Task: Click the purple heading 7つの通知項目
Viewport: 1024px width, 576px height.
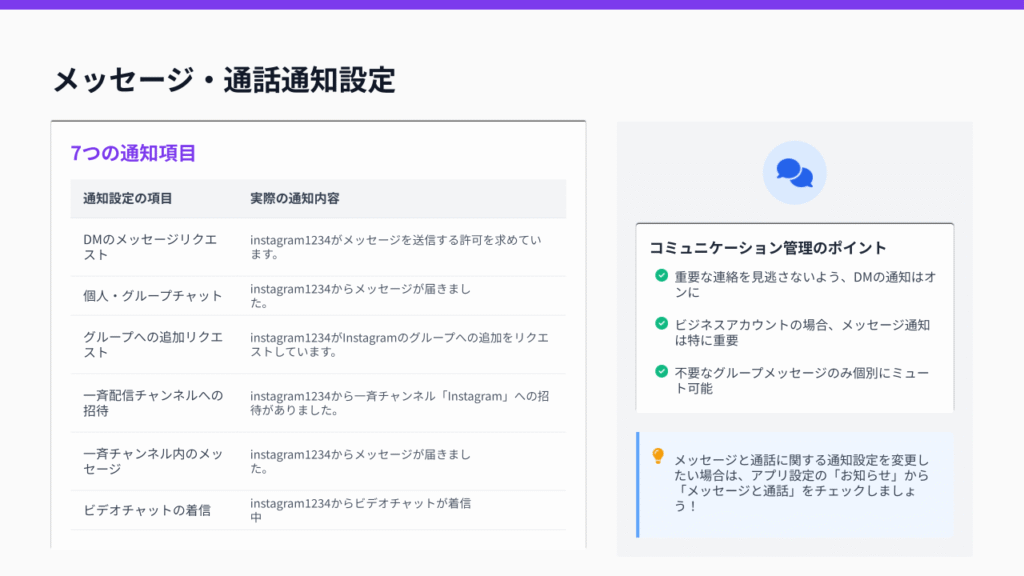Action: point(133,153)
